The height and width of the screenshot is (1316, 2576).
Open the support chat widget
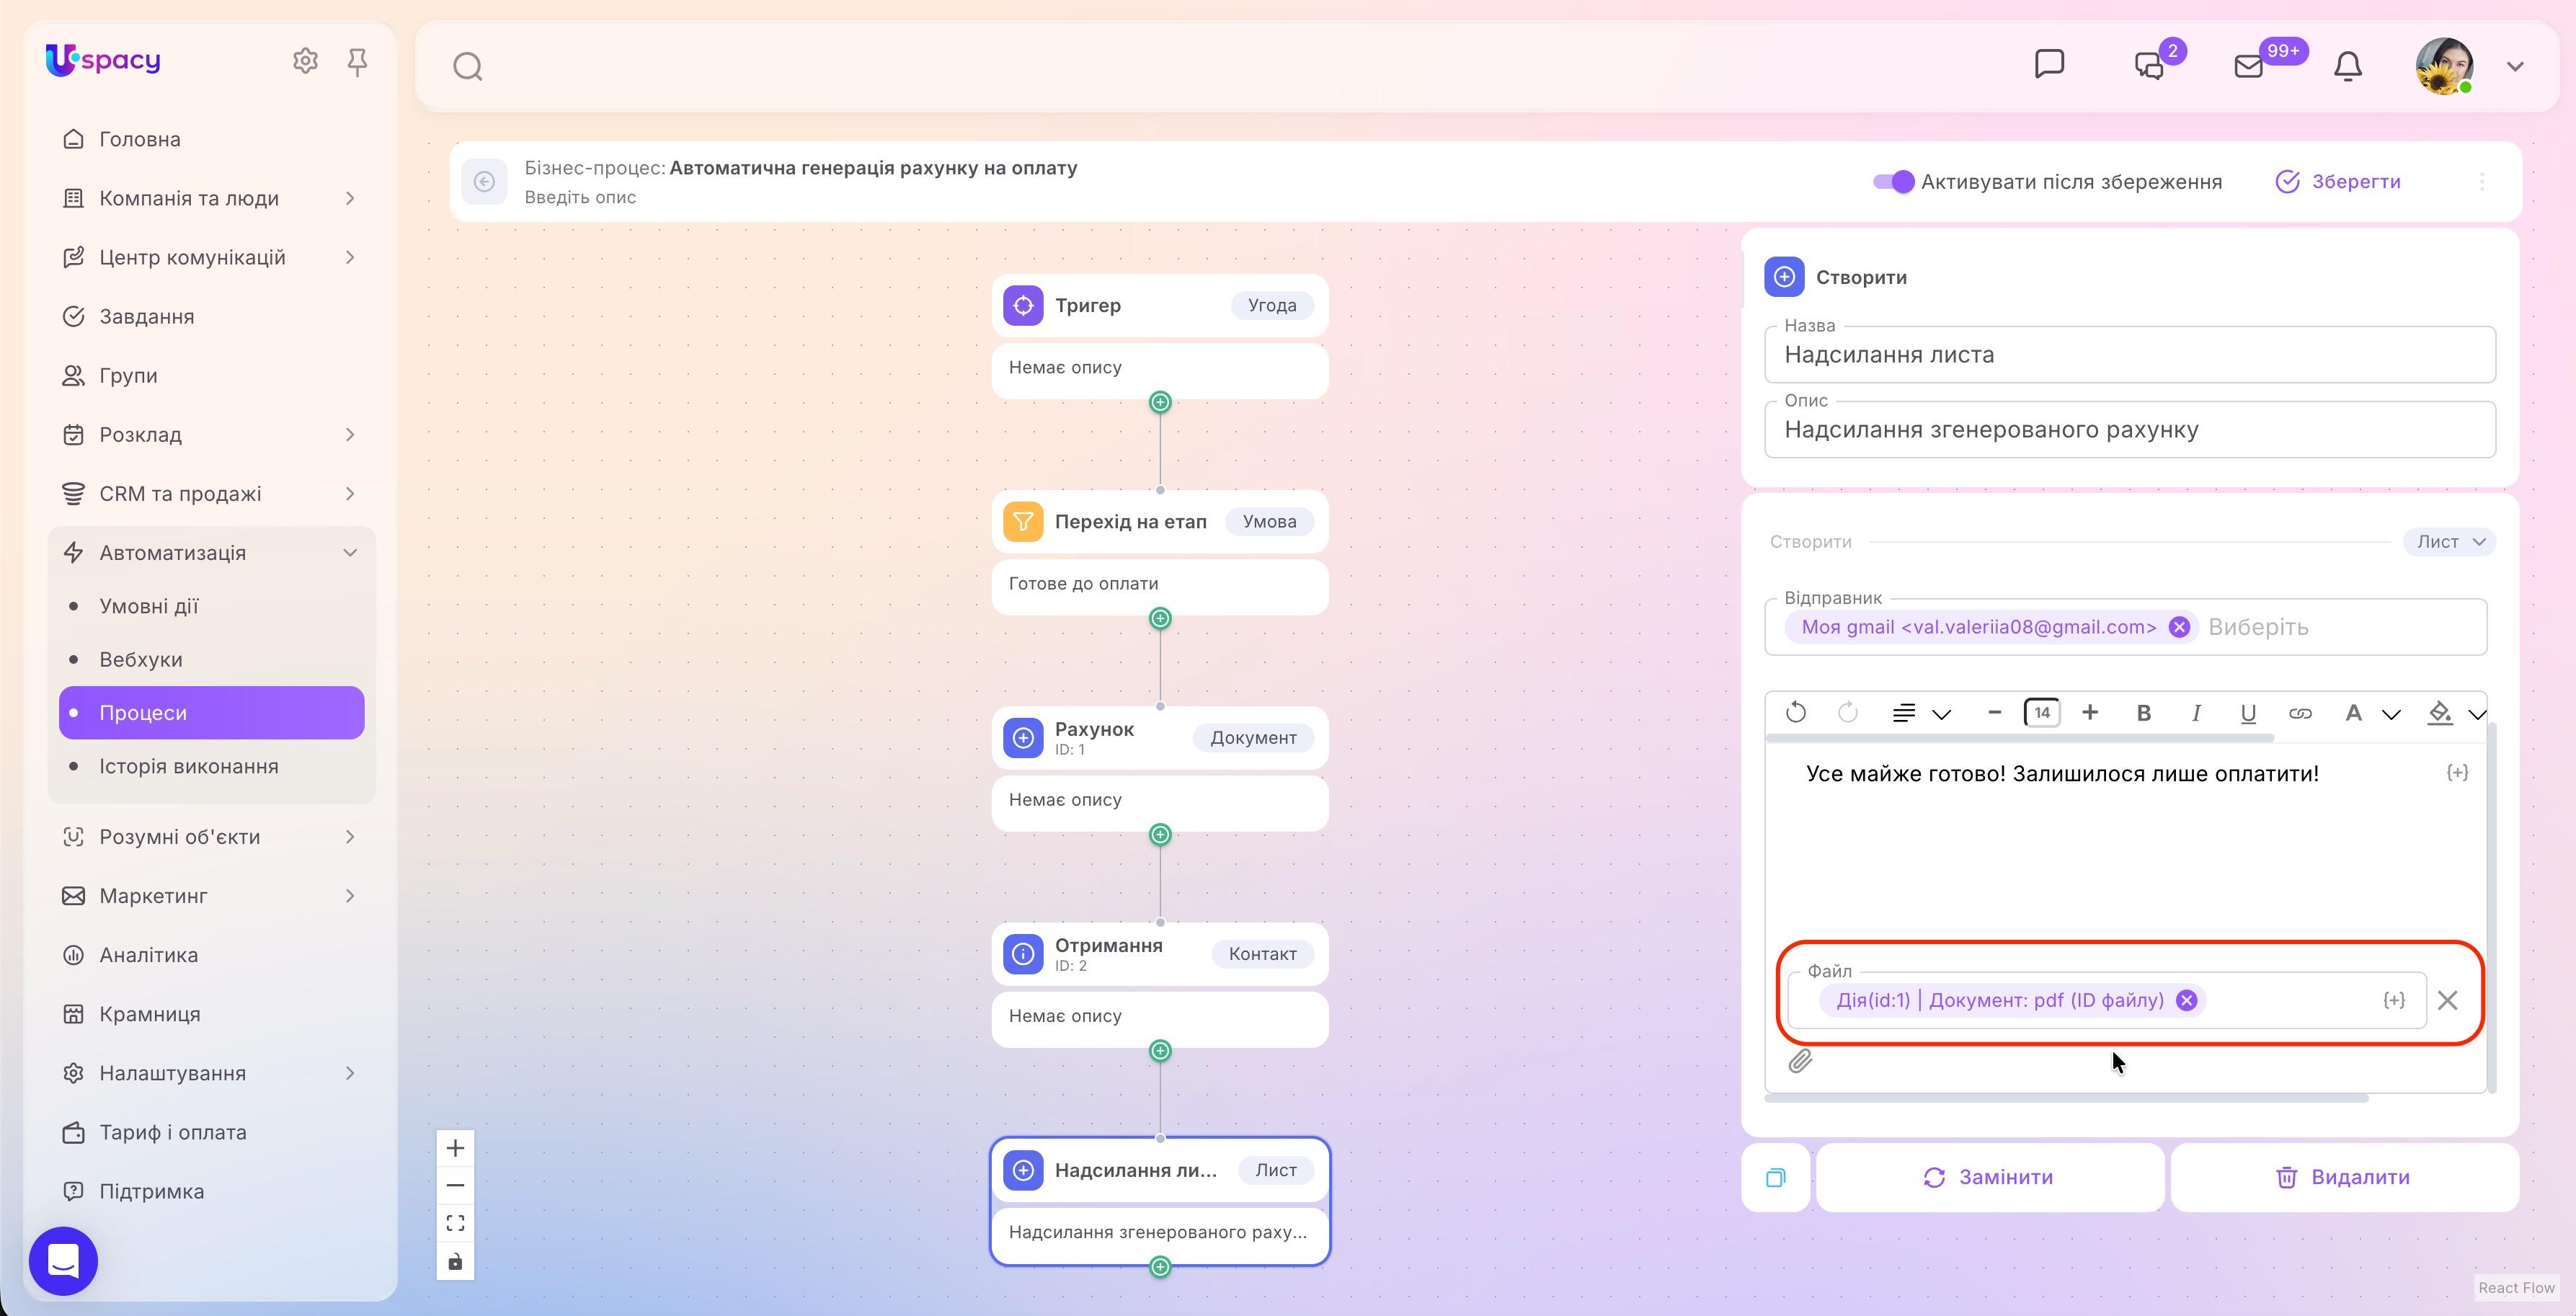63,1260
